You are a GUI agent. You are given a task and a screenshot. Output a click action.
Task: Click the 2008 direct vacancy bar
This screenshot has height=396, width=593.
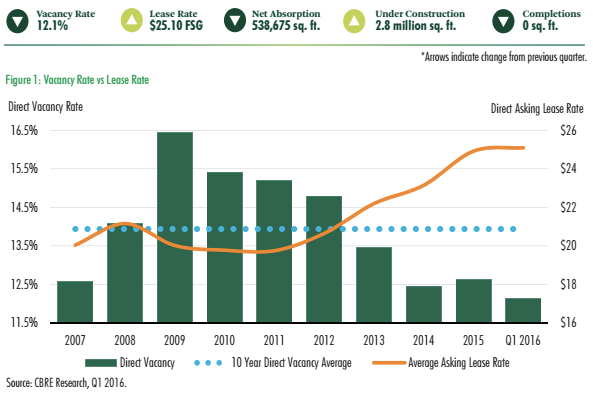(x=125, y=273)
